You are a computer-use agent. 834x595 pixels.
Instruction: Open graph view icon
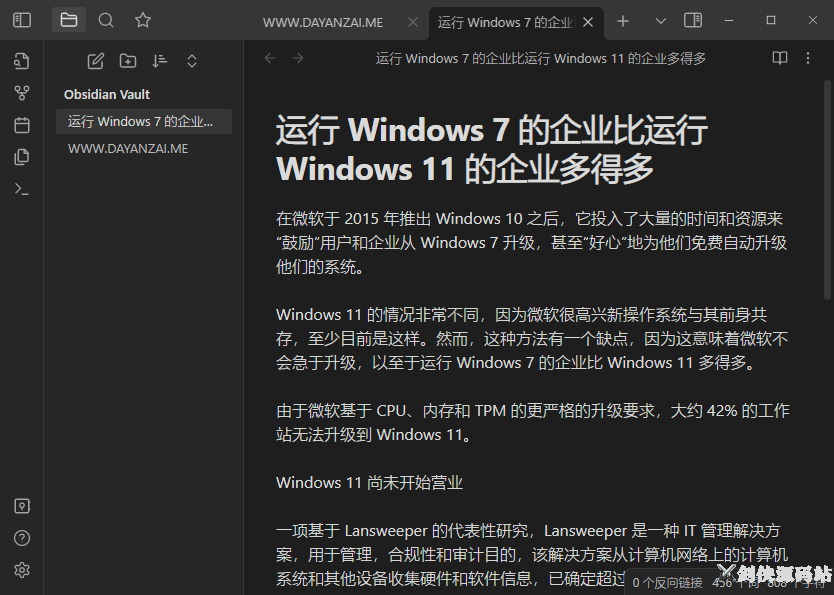22,93
